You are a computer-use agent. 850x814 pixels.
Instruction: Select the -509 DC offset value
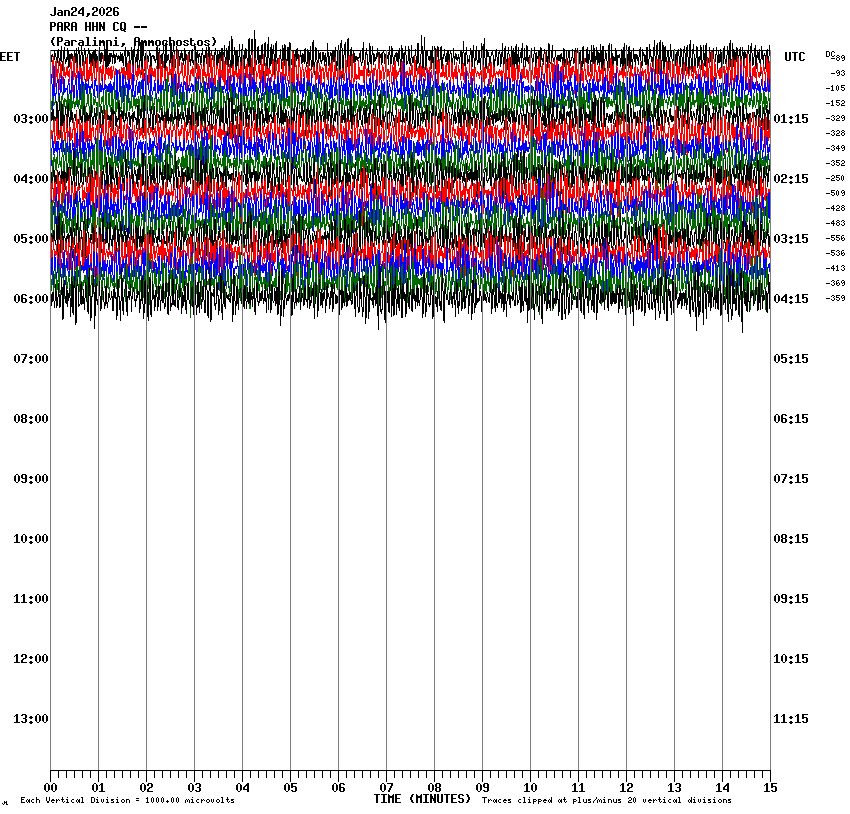(x=836, y=193)
